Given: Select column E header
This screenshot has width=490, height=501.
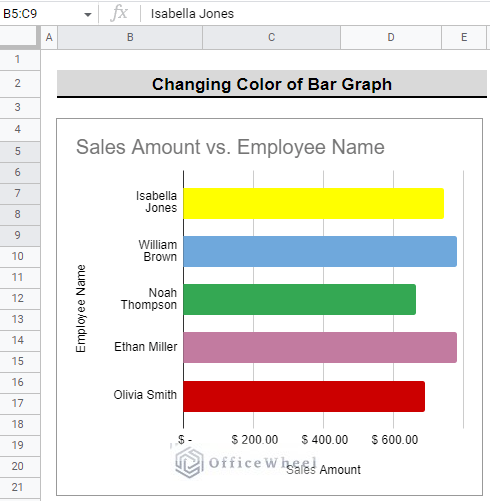Looking at the screenshot, I should click(x=464, y=37).
